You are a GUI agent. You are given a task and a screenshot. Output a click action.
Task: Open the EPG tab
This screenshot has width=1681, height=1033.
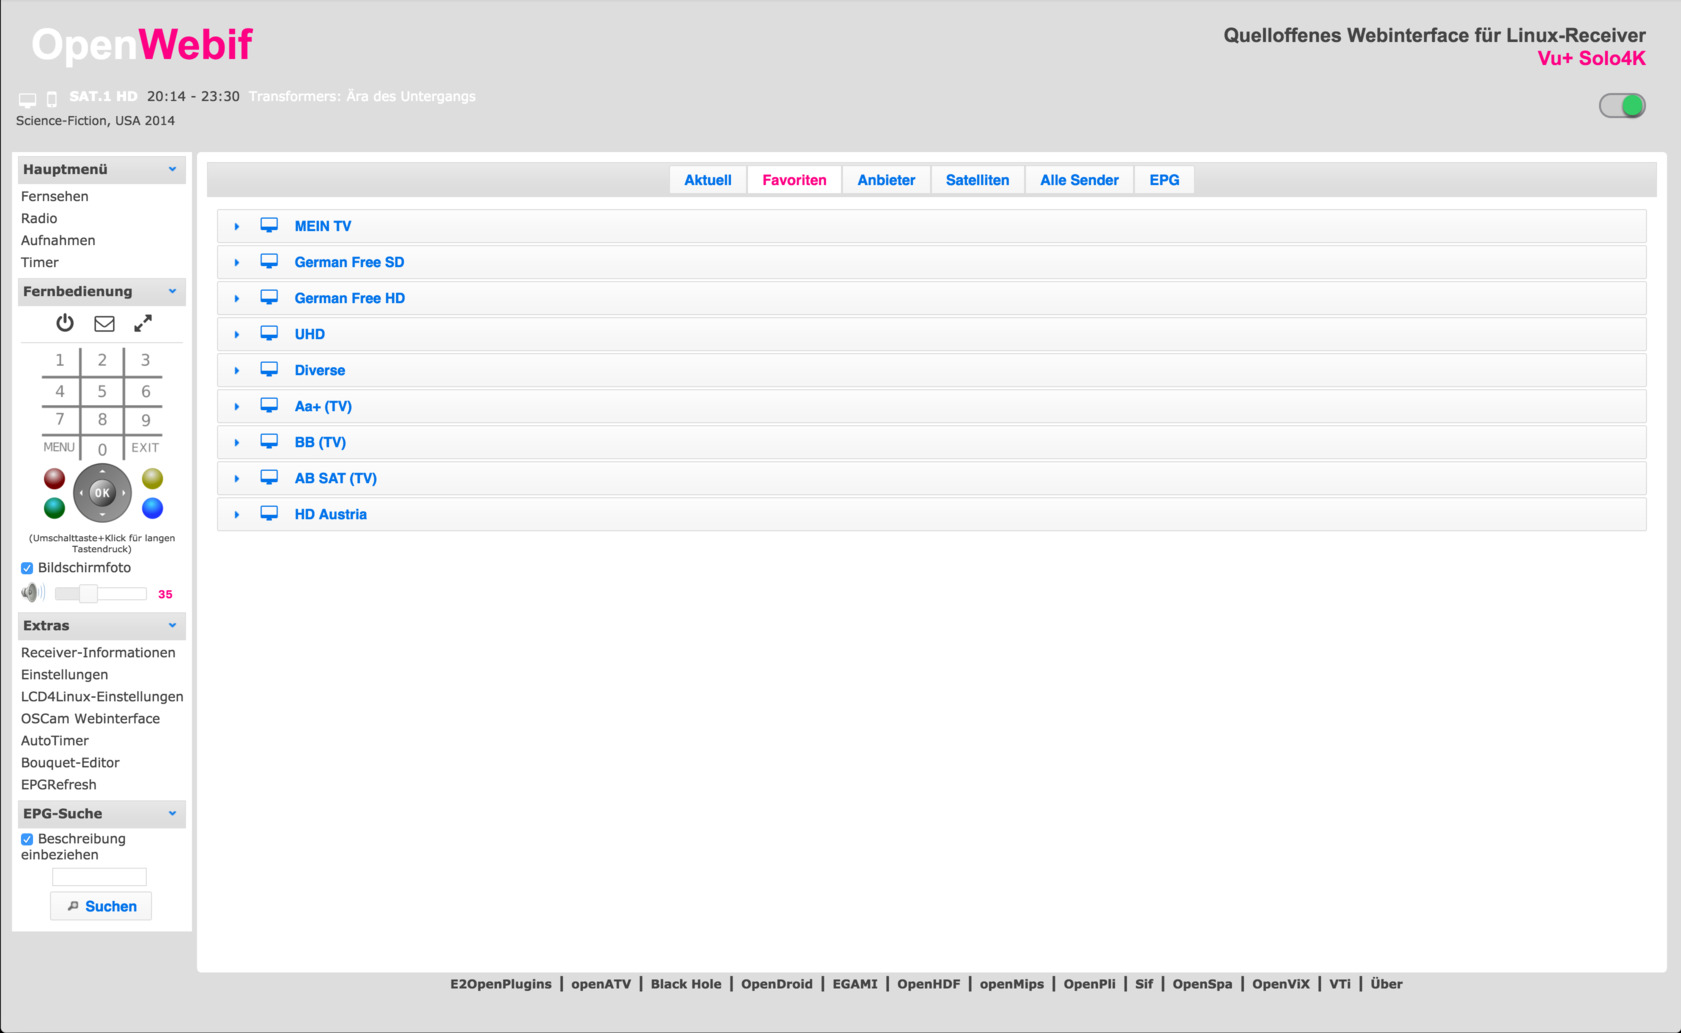pyautogui.click(x=1164, y=180)
